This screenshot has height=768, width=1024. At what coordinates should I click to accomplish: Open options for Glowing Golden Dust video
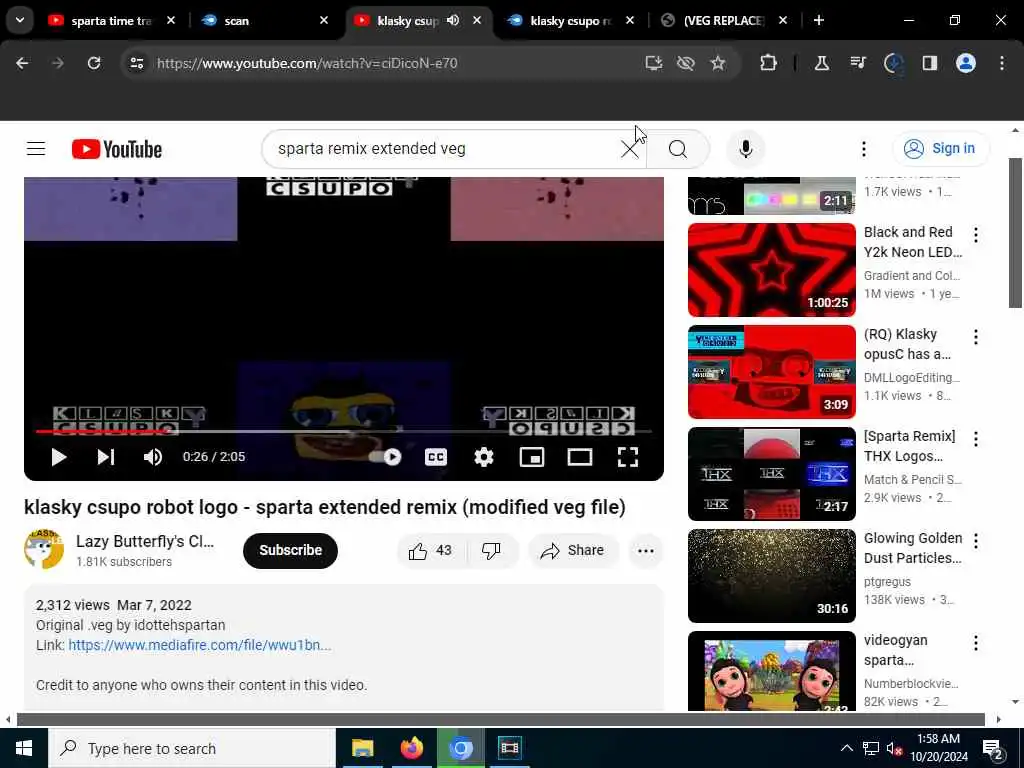(x=976, y=541)
